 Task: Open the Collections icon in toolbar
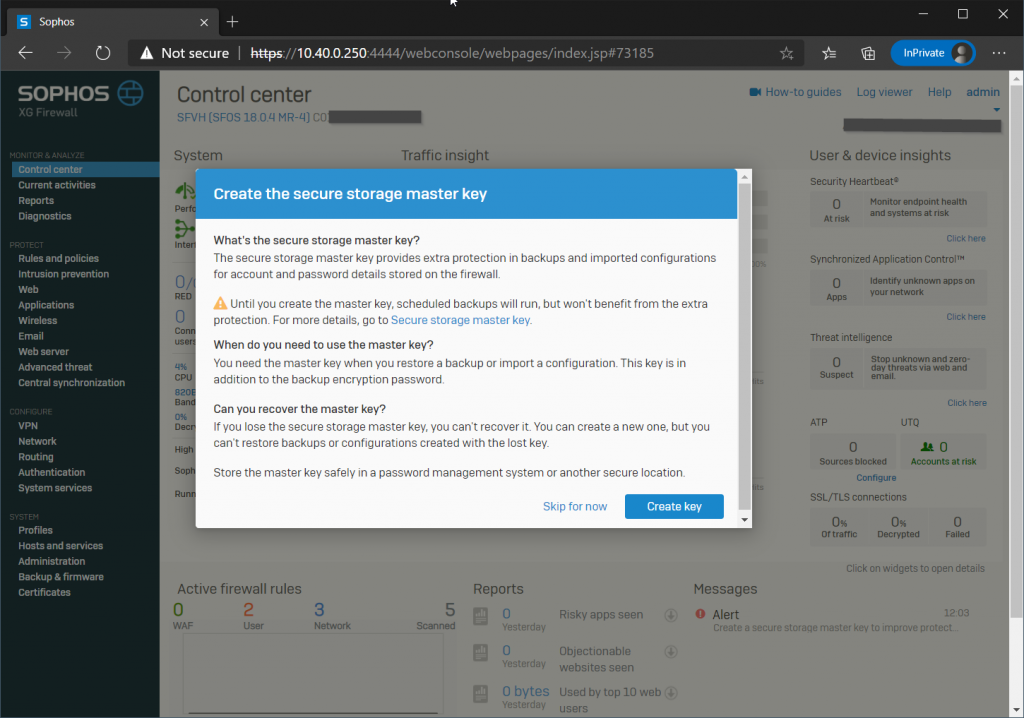(x=868, y=53)
